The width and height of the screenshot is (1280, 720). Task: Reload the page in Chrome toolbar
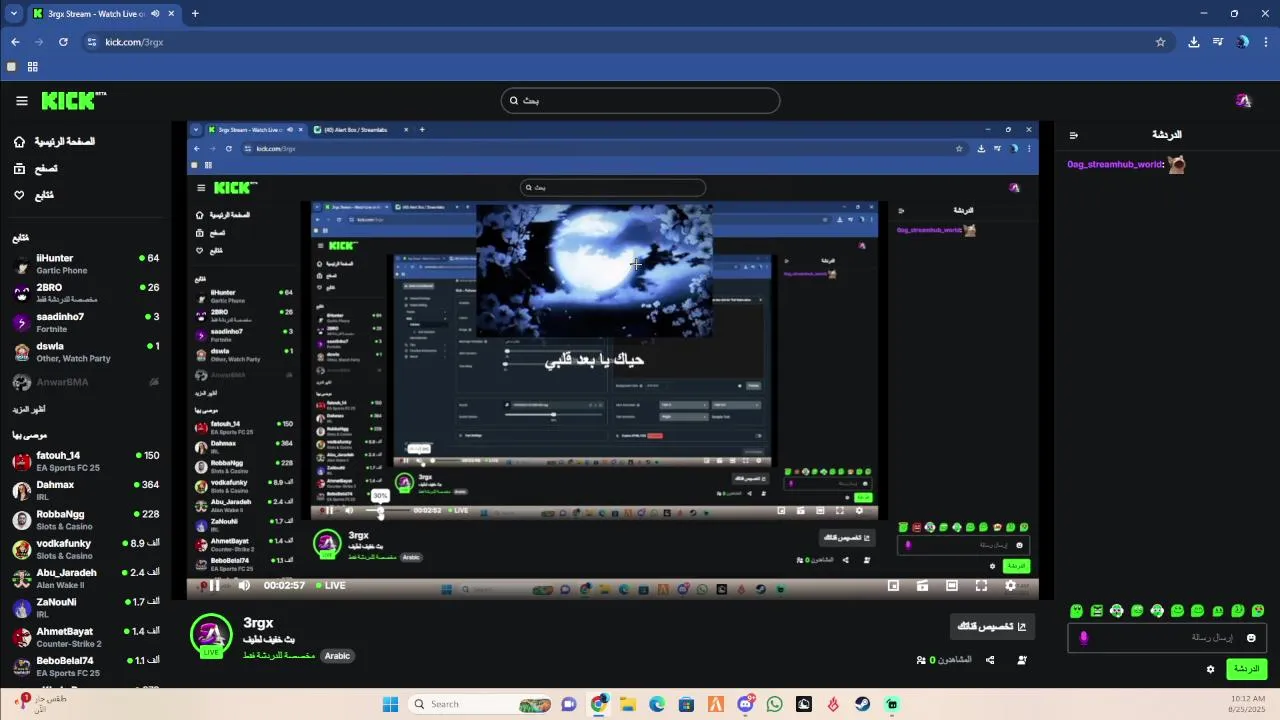pyautogui.click(x=63, y=42)
